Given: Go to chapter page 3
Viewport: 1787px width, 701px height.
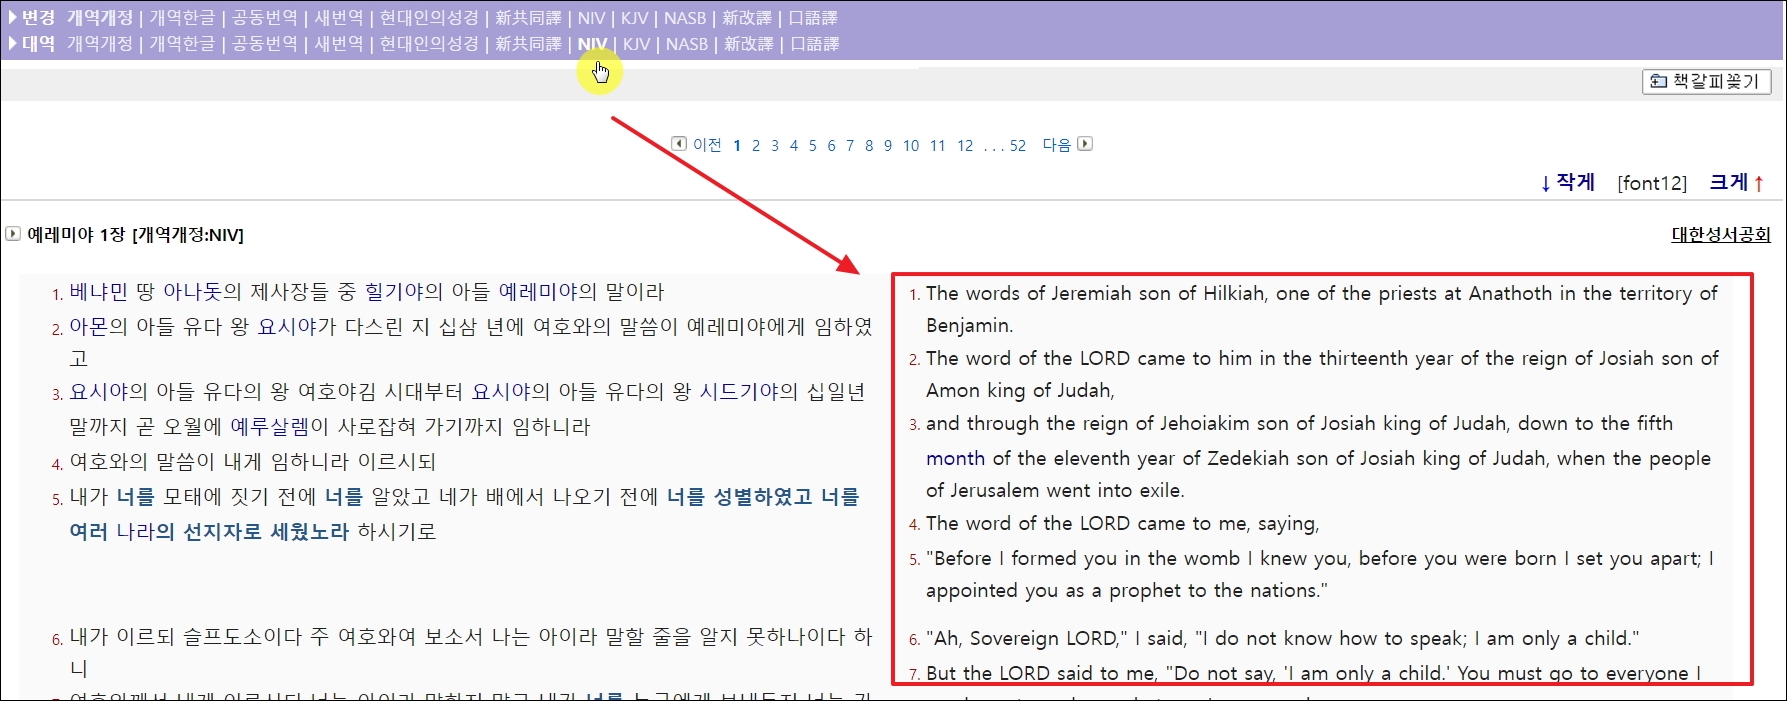Looking at the screenshot, I should pos(775,146).
